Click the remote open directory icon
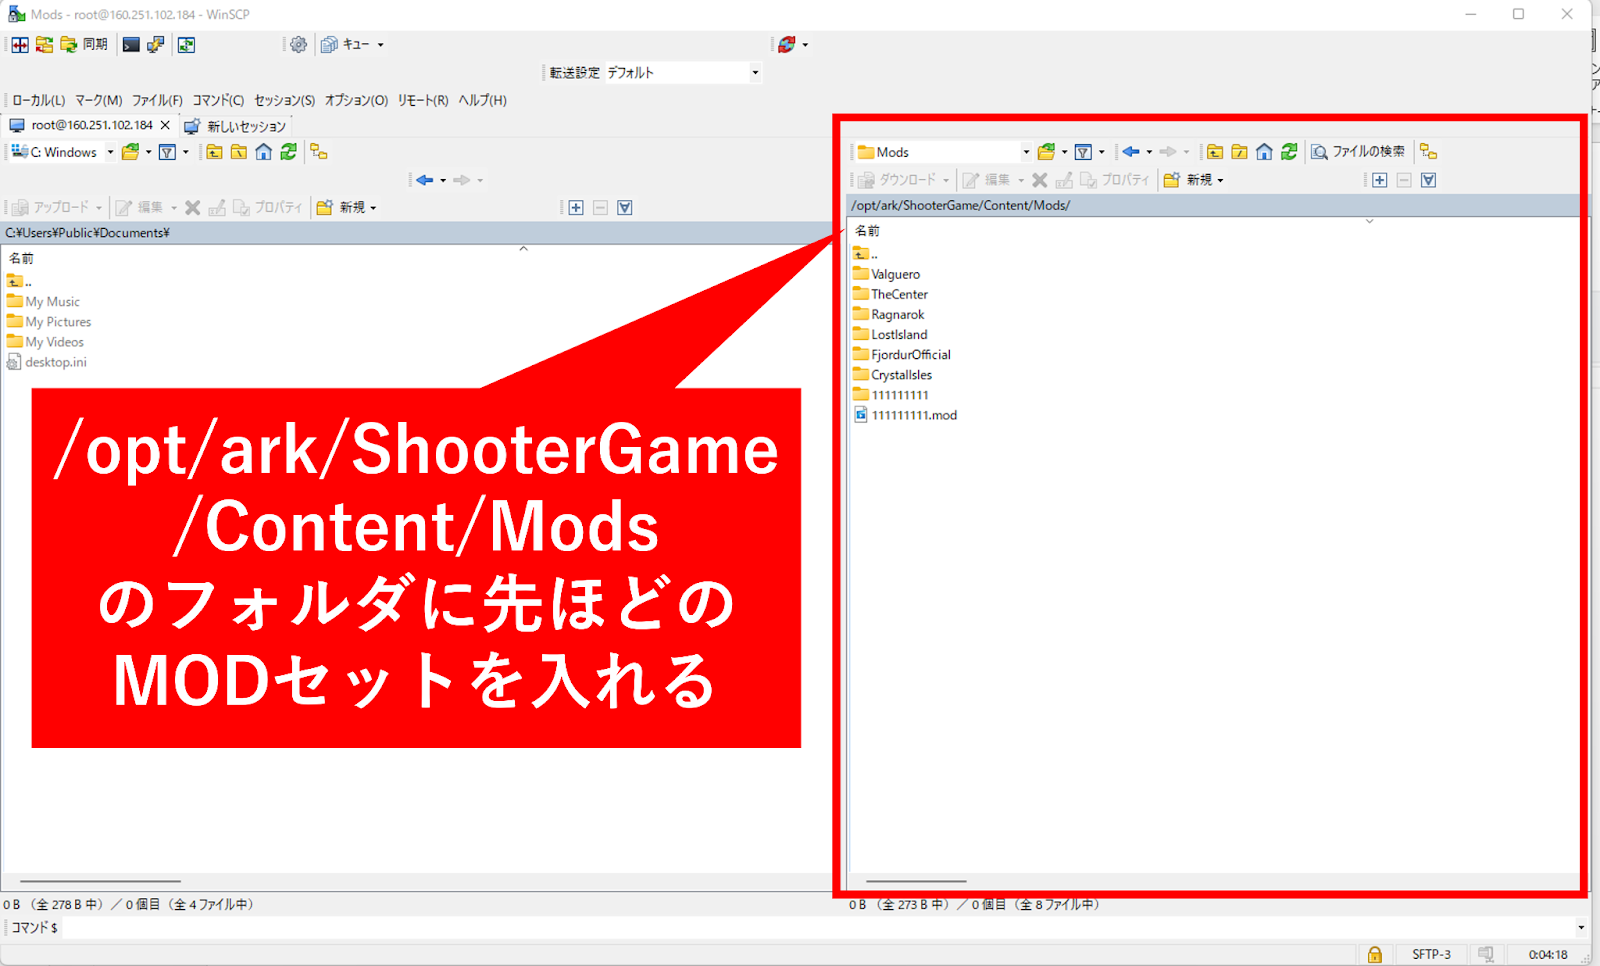The width and height of the screenshot is (1600, 966). [x=1046, y=152]
